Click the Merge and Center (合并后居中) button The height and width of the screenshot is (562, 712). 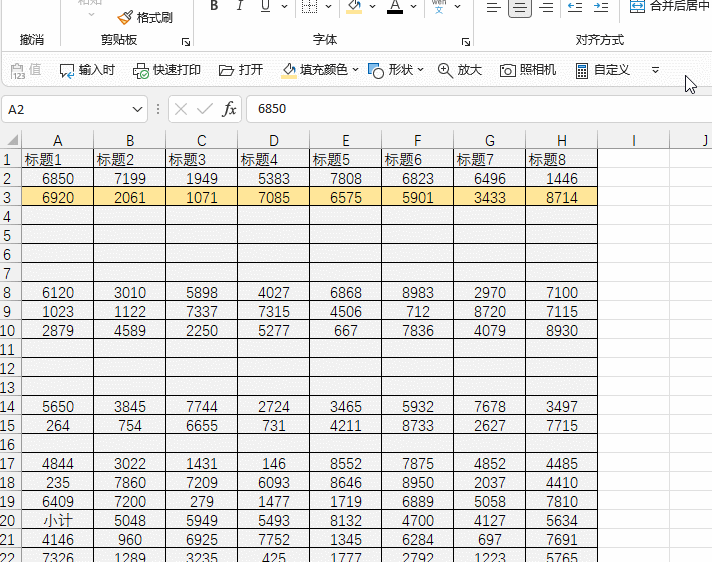(670, 6)
